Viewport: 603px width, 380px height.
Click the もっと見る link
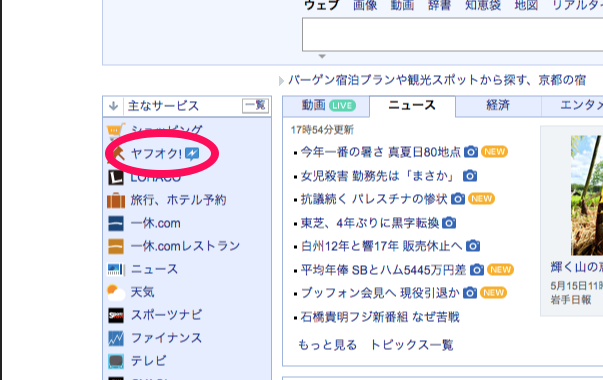328,345
